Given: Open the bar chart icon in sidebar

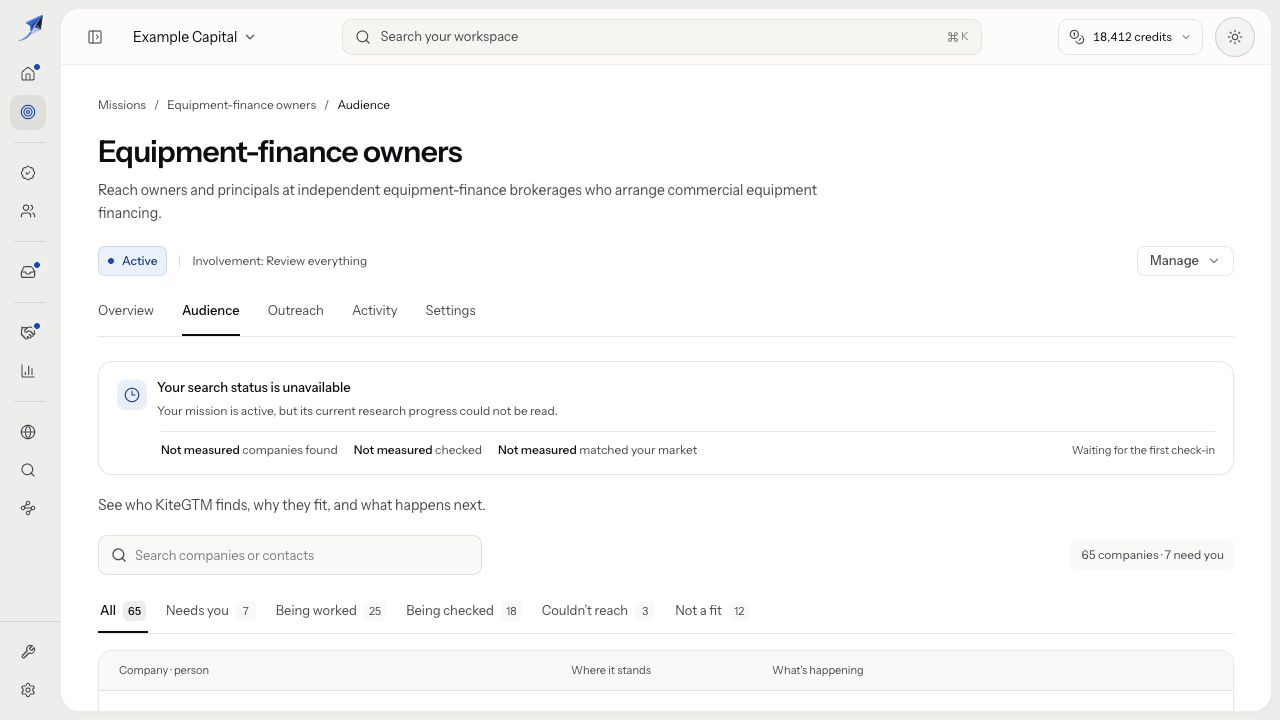Looking at the screenshot, I should click(28, 371).
